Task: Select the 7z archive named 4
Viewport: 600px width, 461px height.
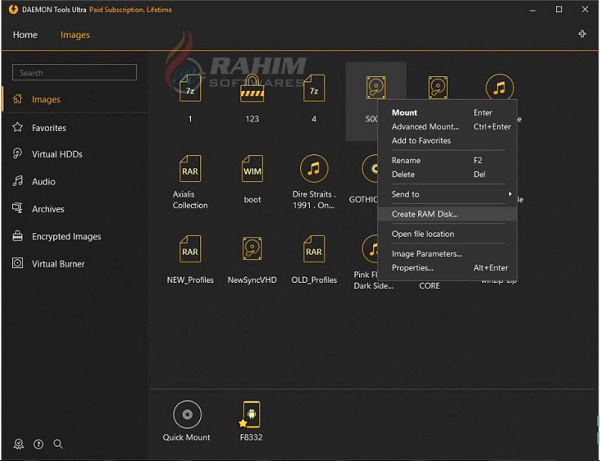Action: 314,89
